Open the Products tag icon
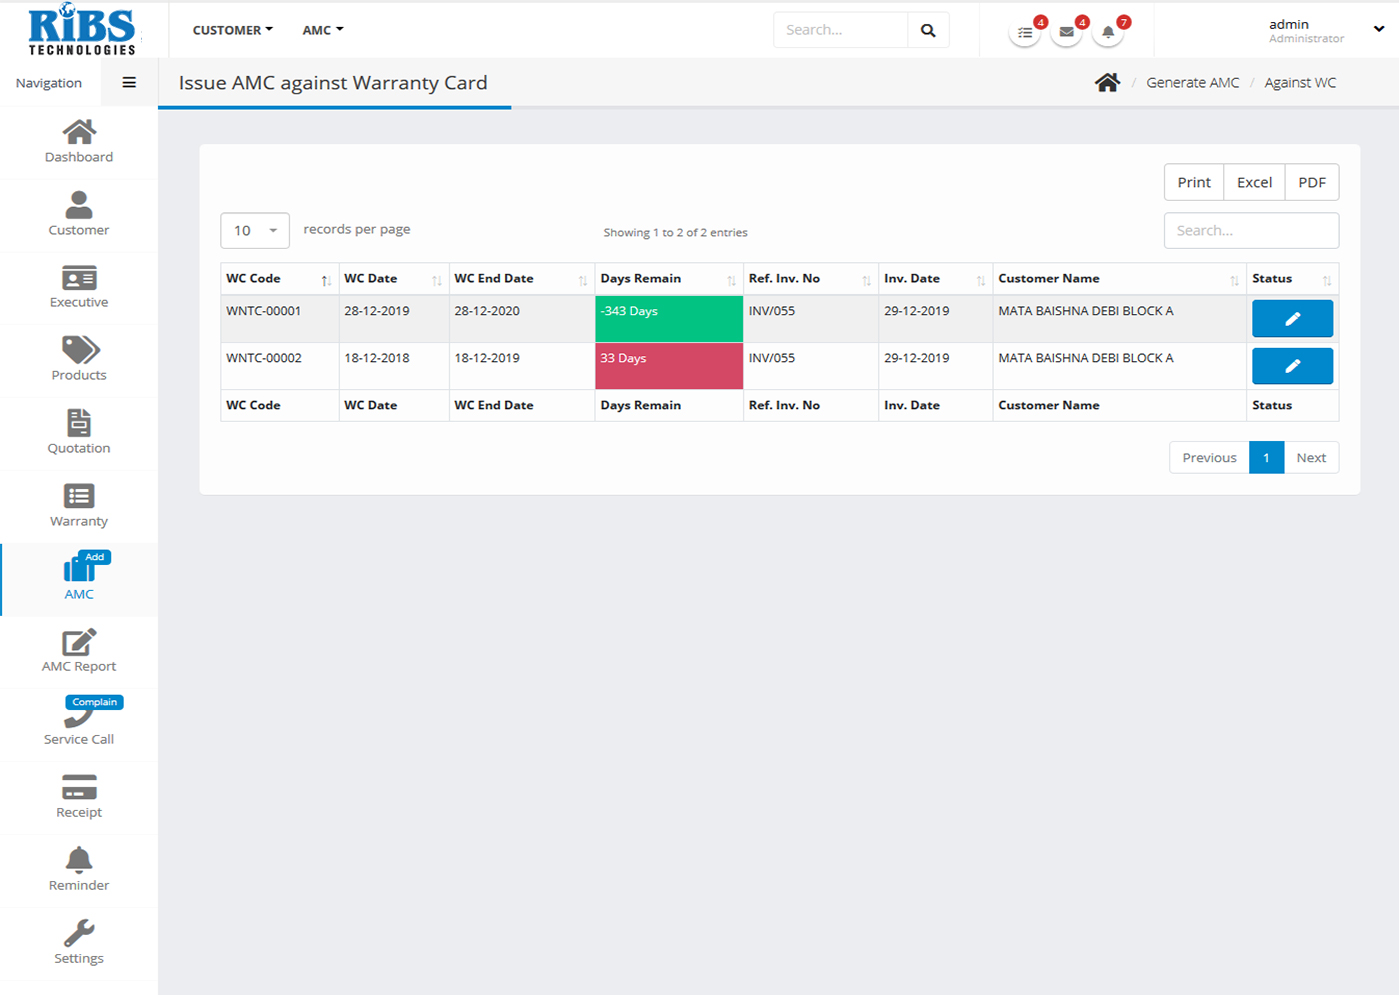This screenshot has height=995, width=1399. click(79, 351)
